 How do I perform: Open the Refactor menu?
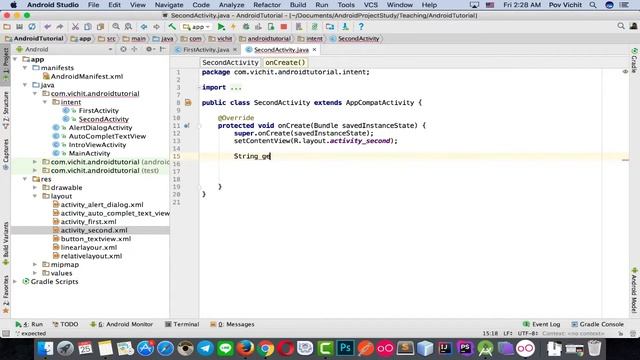click(x=267, y=5)
